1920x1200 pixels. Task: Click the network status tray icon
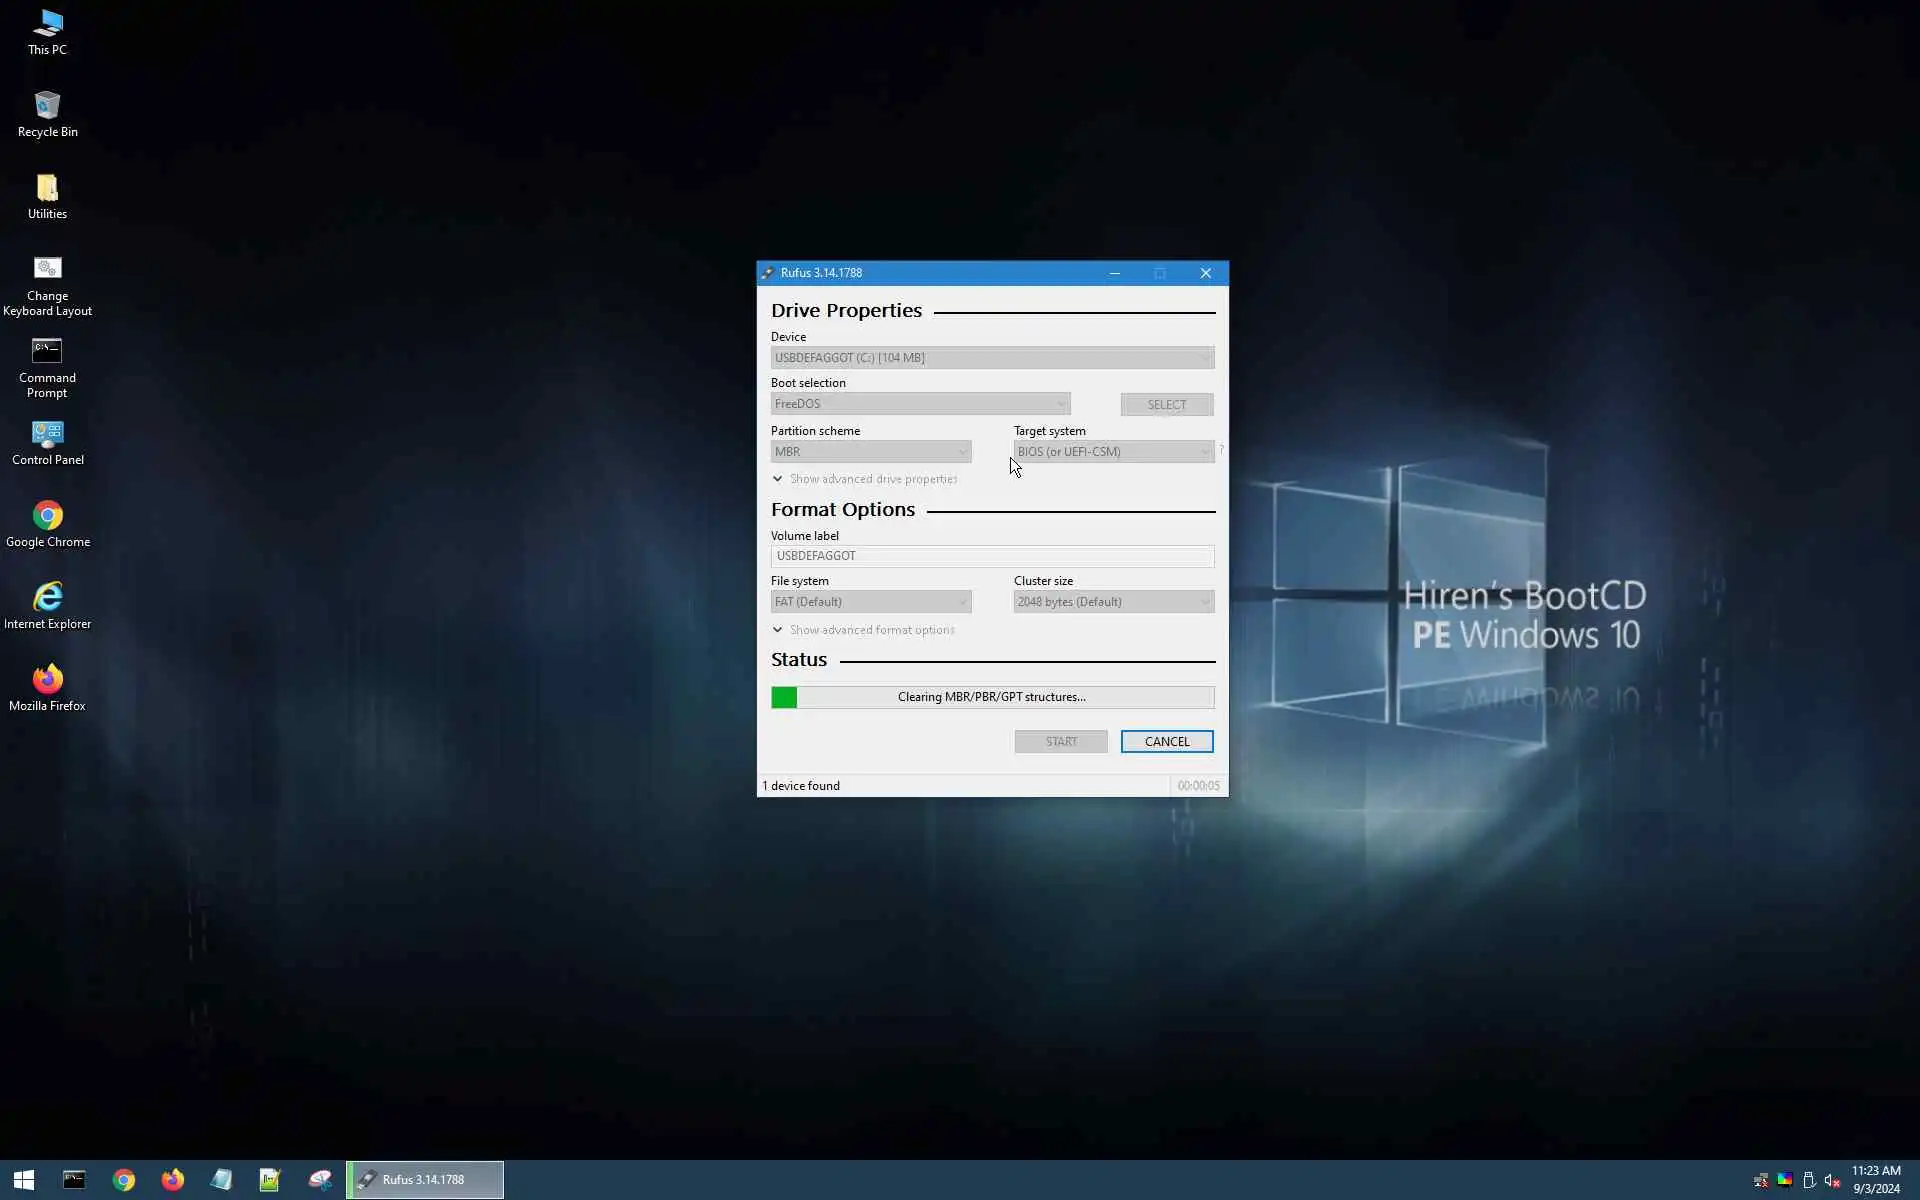click(x=1760, y=1180)
